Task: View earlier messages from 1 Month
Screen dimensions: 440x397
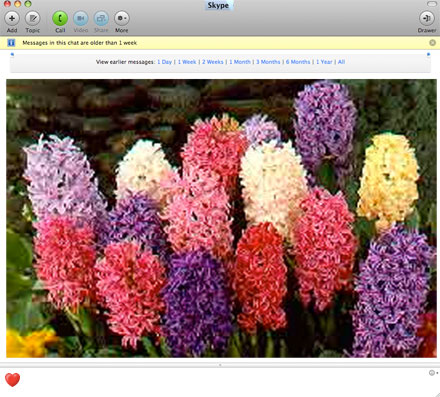Action: tap(240, 62)
